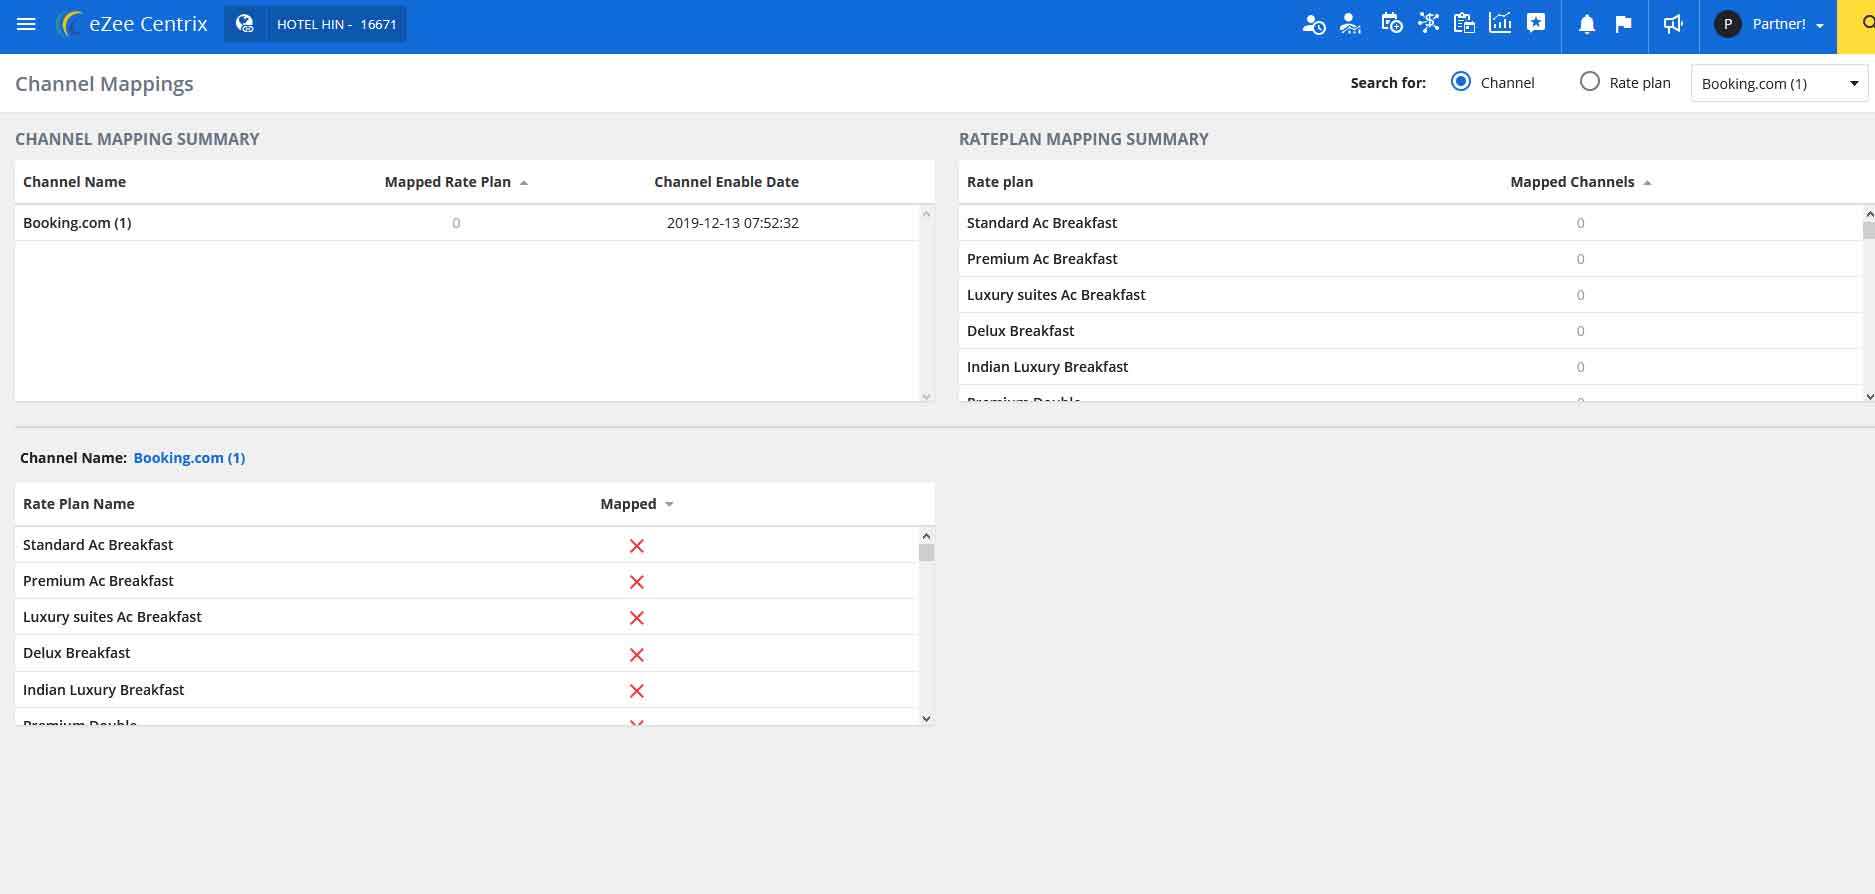Screen dimensions: 1875x894
Task: Open the megaphone announcements icon
Action: pyautogui.click(x=1673, y=24)
